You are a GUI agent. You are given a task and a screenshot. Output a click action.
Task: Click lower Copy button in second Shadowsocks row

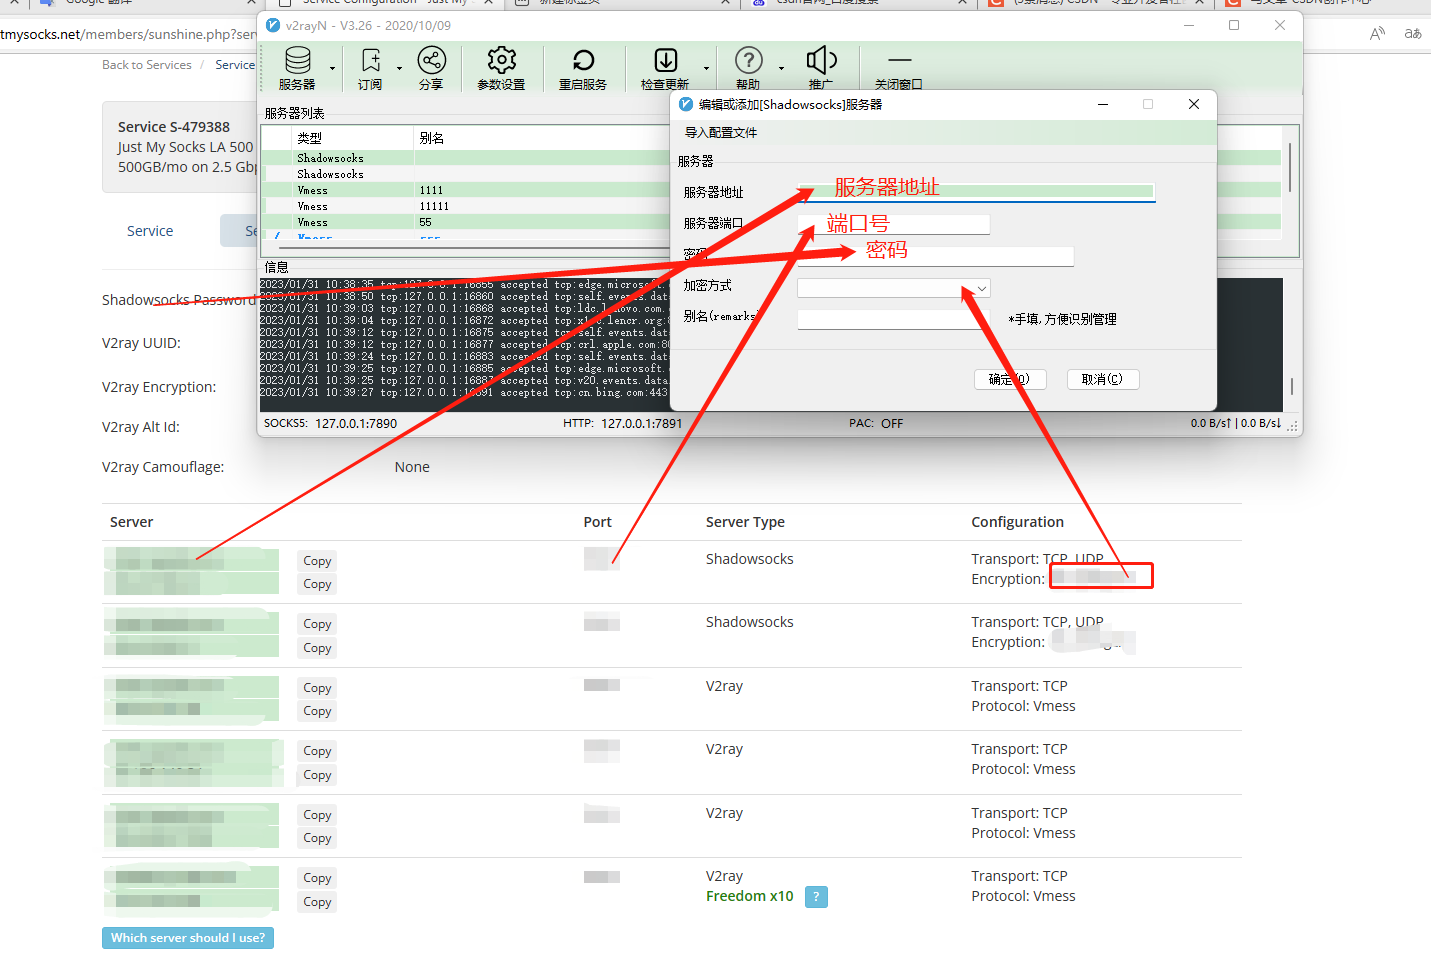317,648
